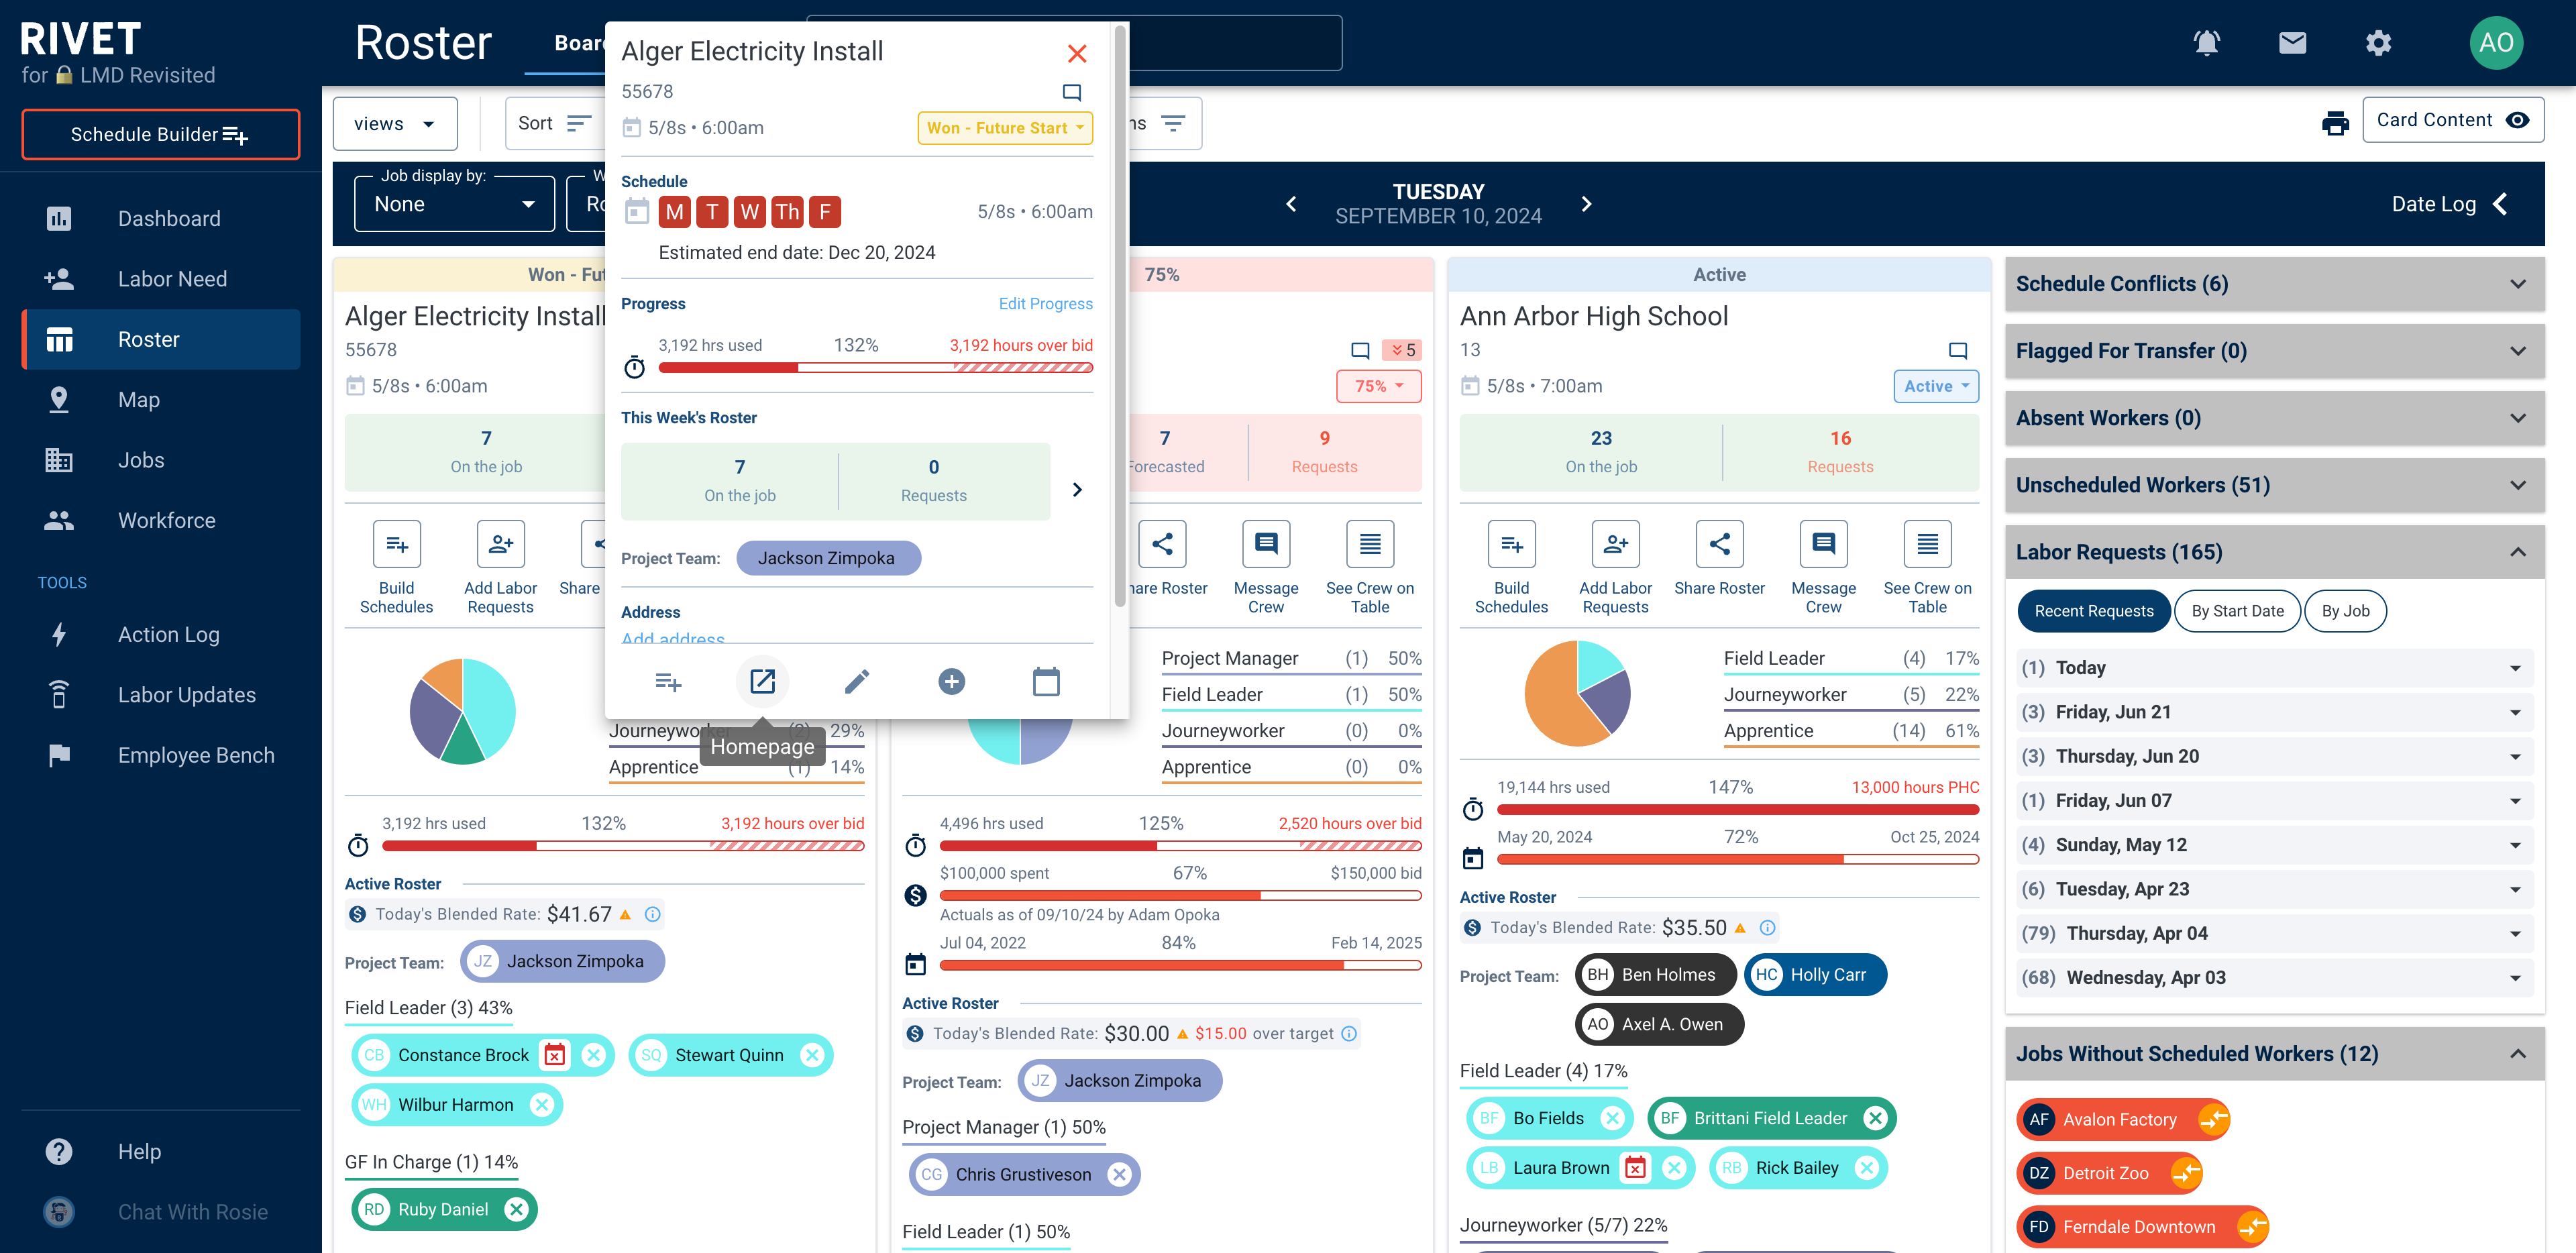2576x1253 pixels.
Task: Open Jobs in sidebar
Action: [x=161, y=460]
